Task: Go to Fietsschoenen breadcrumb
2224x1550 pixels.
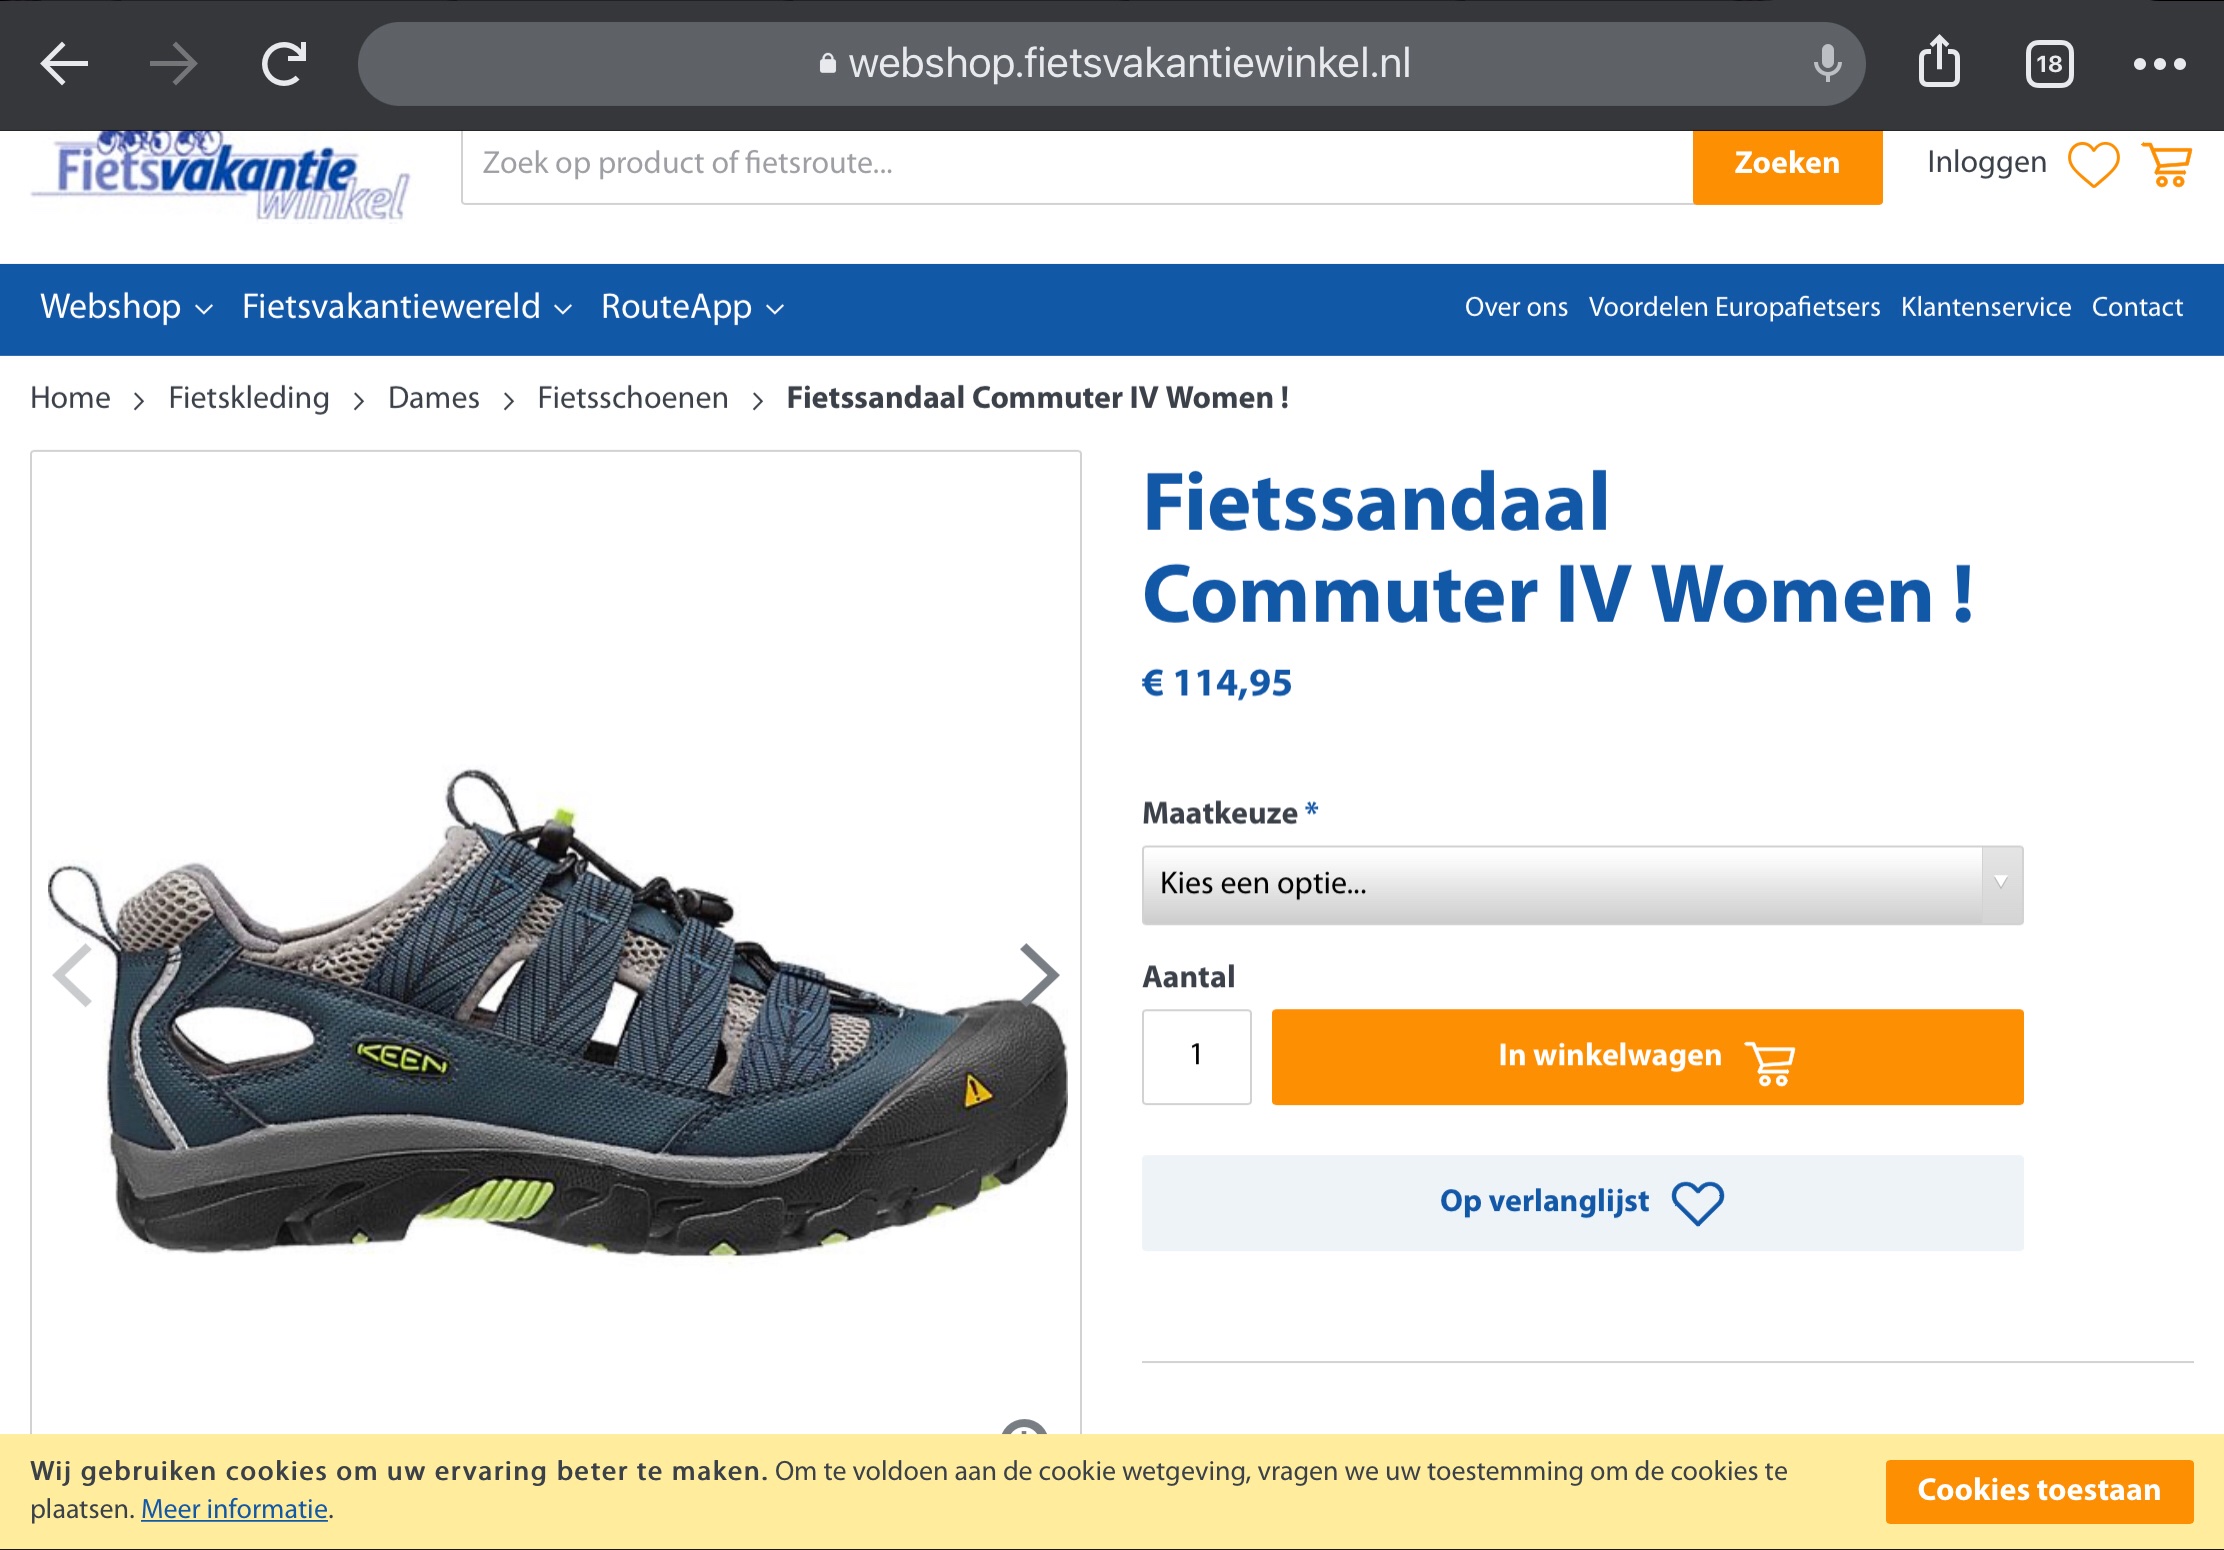Action: pyautogui.click(x=632, y=398)
